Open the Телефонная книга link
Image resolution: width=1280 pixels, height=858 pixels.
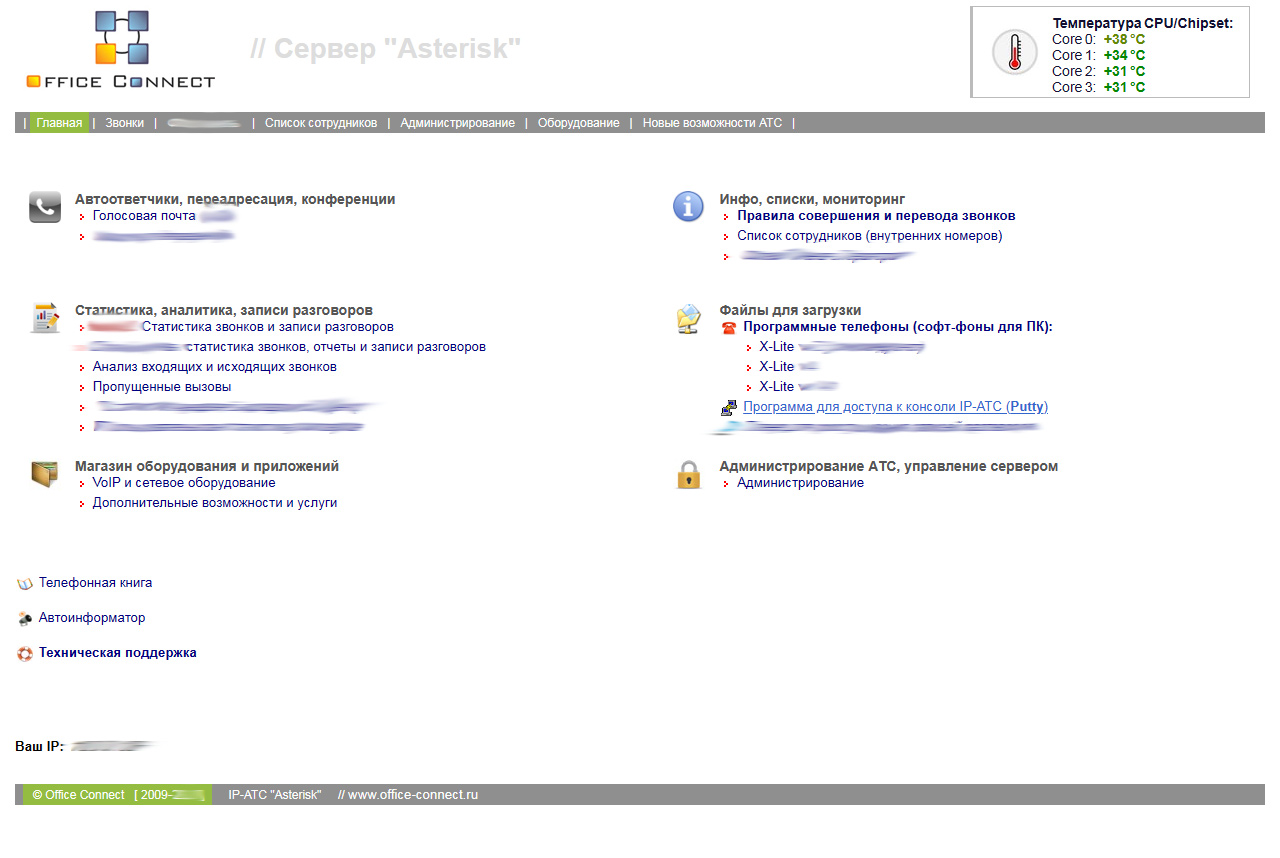95,583
